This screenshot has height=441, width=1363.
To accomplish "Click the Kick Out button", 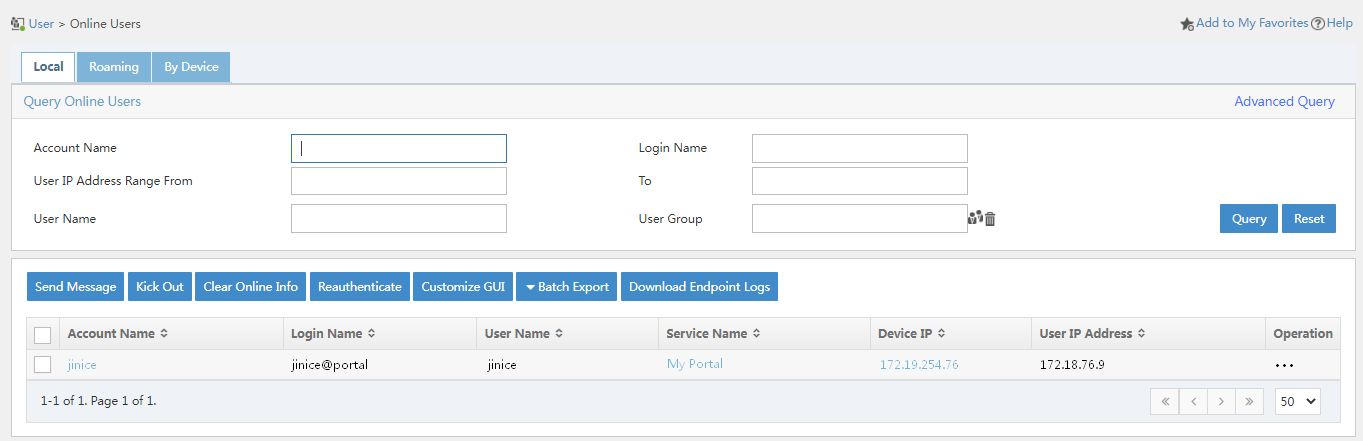I will [x=160, y=287].
